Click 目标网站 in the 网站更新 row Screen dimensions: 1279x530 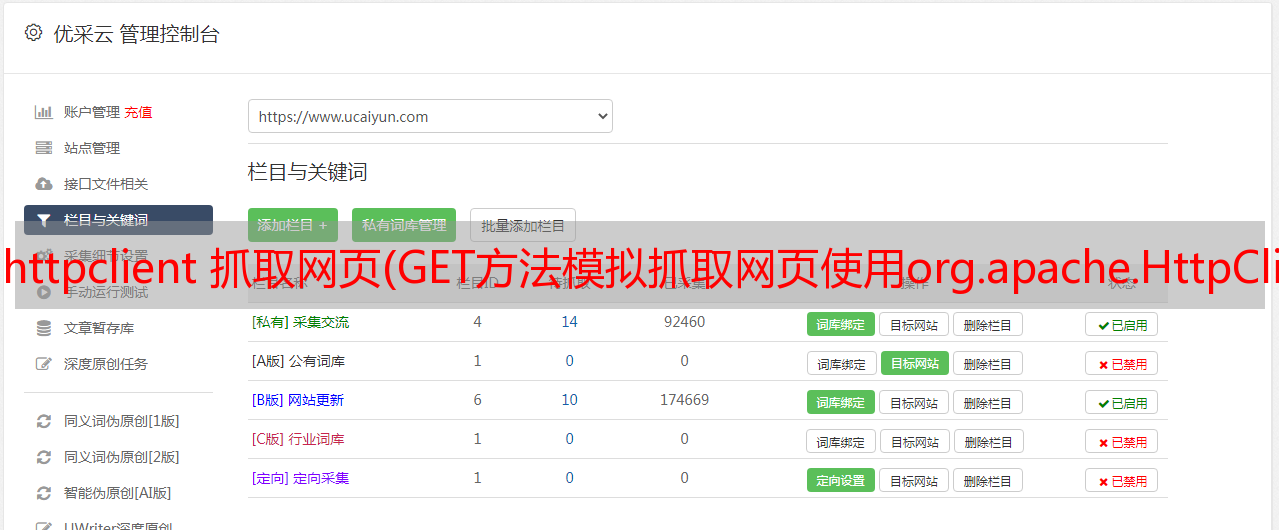click(914, 402)
